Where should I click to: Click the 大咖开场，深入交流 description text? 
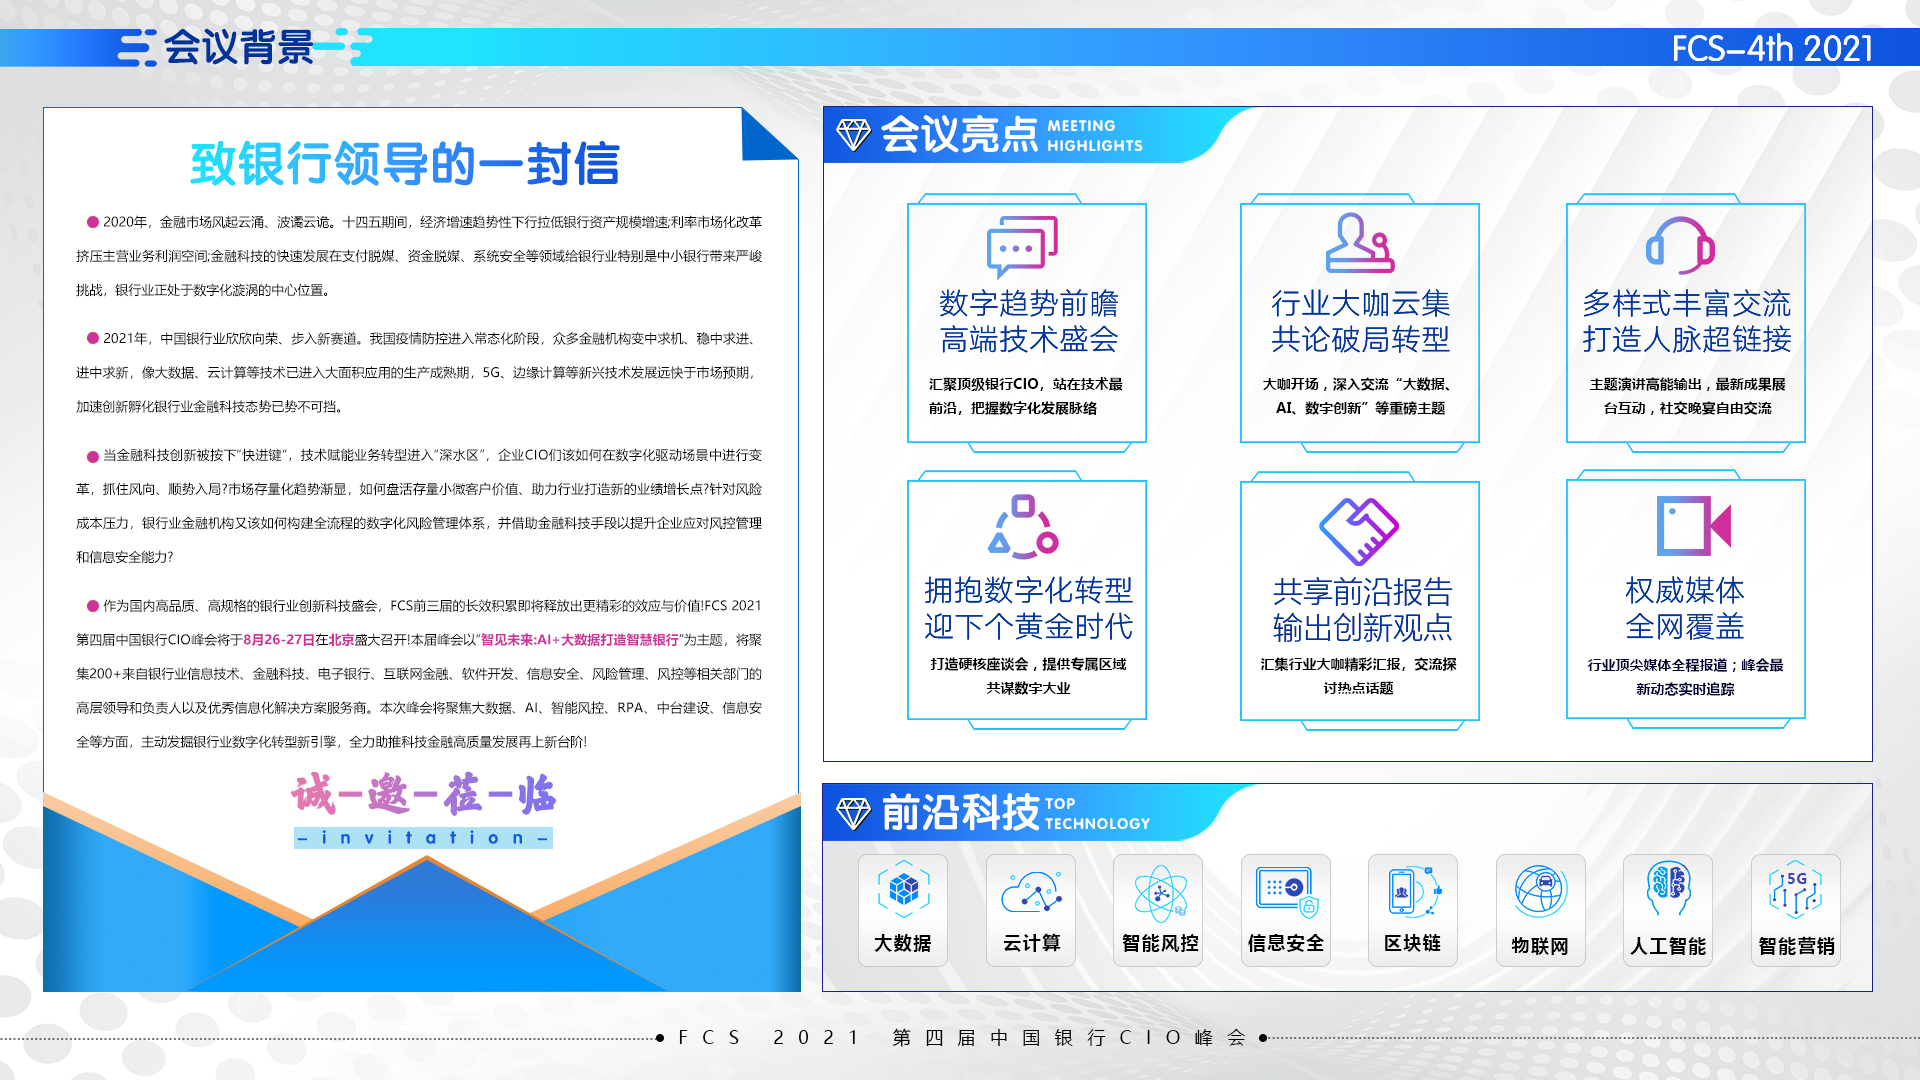1359,396
